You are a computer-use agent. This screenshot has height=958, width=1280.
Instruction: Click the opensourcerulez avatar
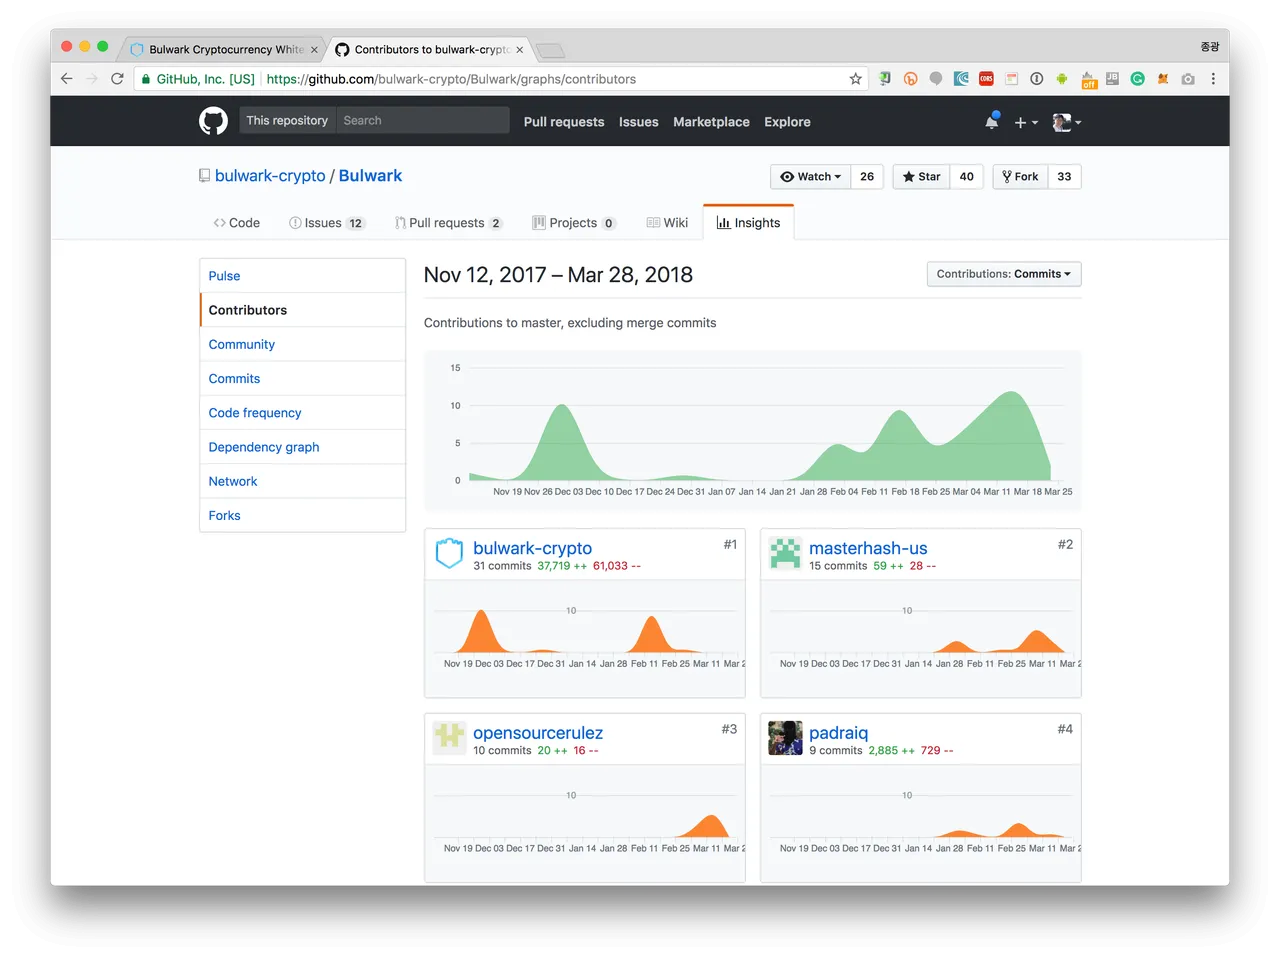coord(449,737)
